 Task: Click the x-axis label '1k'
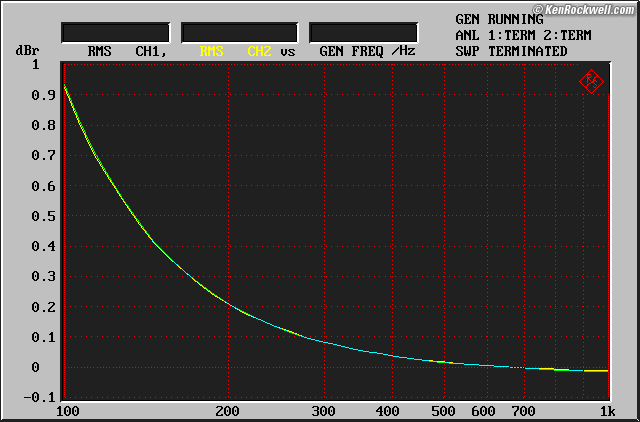[607, 411]
